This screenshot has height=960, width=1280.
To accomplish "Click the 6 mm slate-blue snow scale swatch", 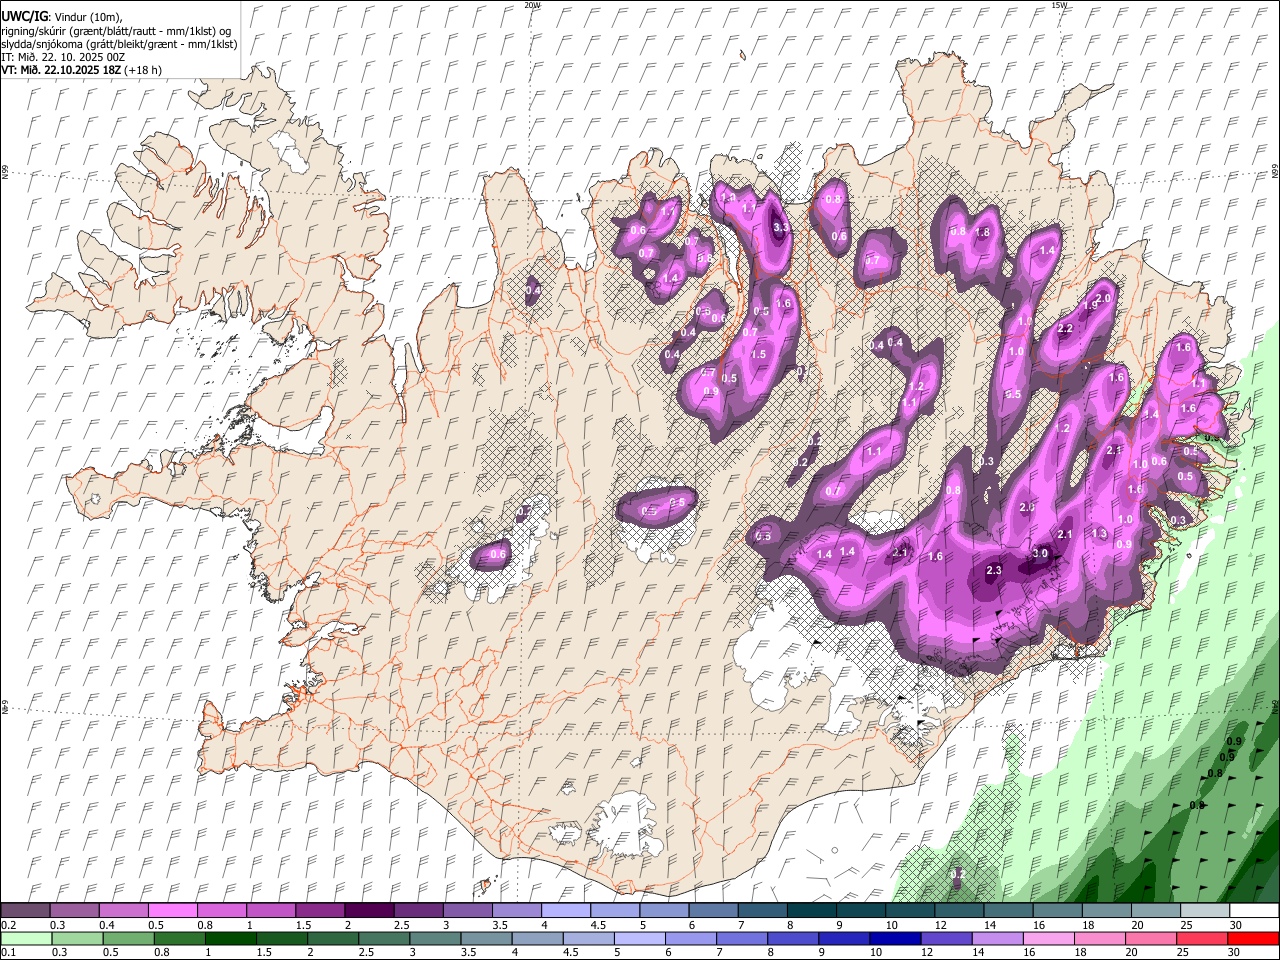I will pos(713,910).
